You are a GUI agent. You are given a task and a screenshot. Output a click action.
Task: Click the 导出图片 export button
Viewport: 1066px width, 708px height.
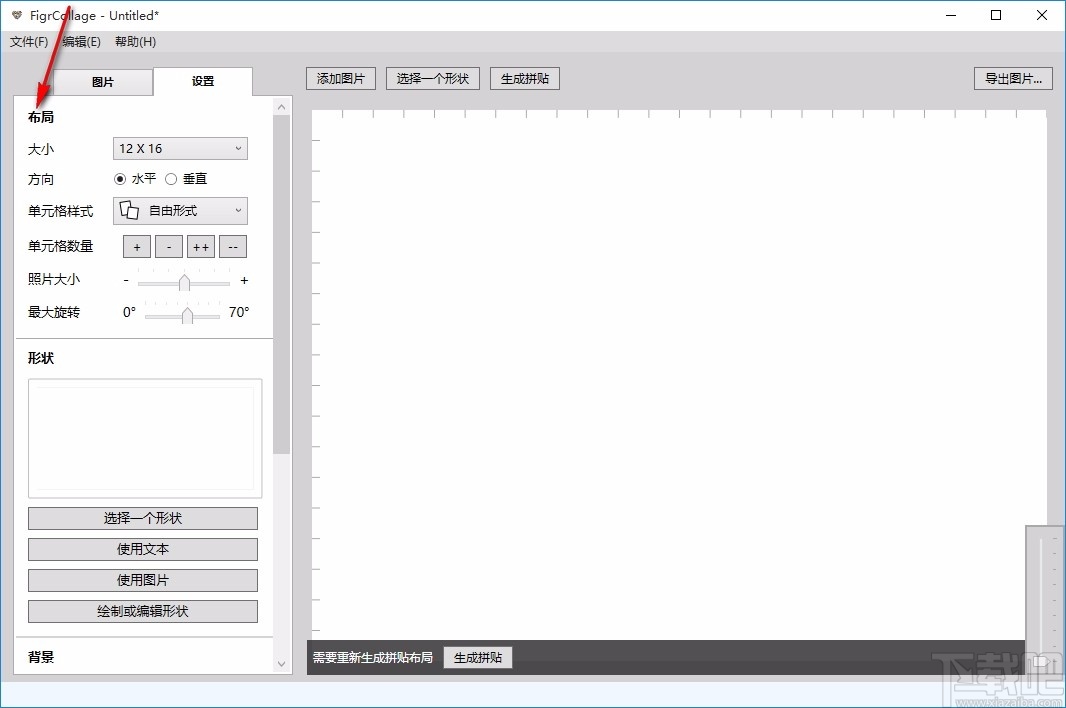click(1013, 78)
